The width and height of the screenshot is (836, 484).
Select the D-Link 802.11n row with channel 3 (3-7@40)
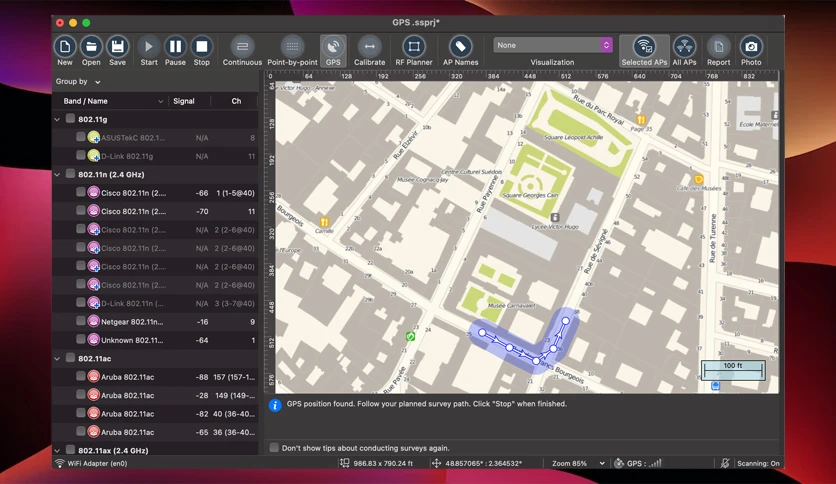coord(155,303)
